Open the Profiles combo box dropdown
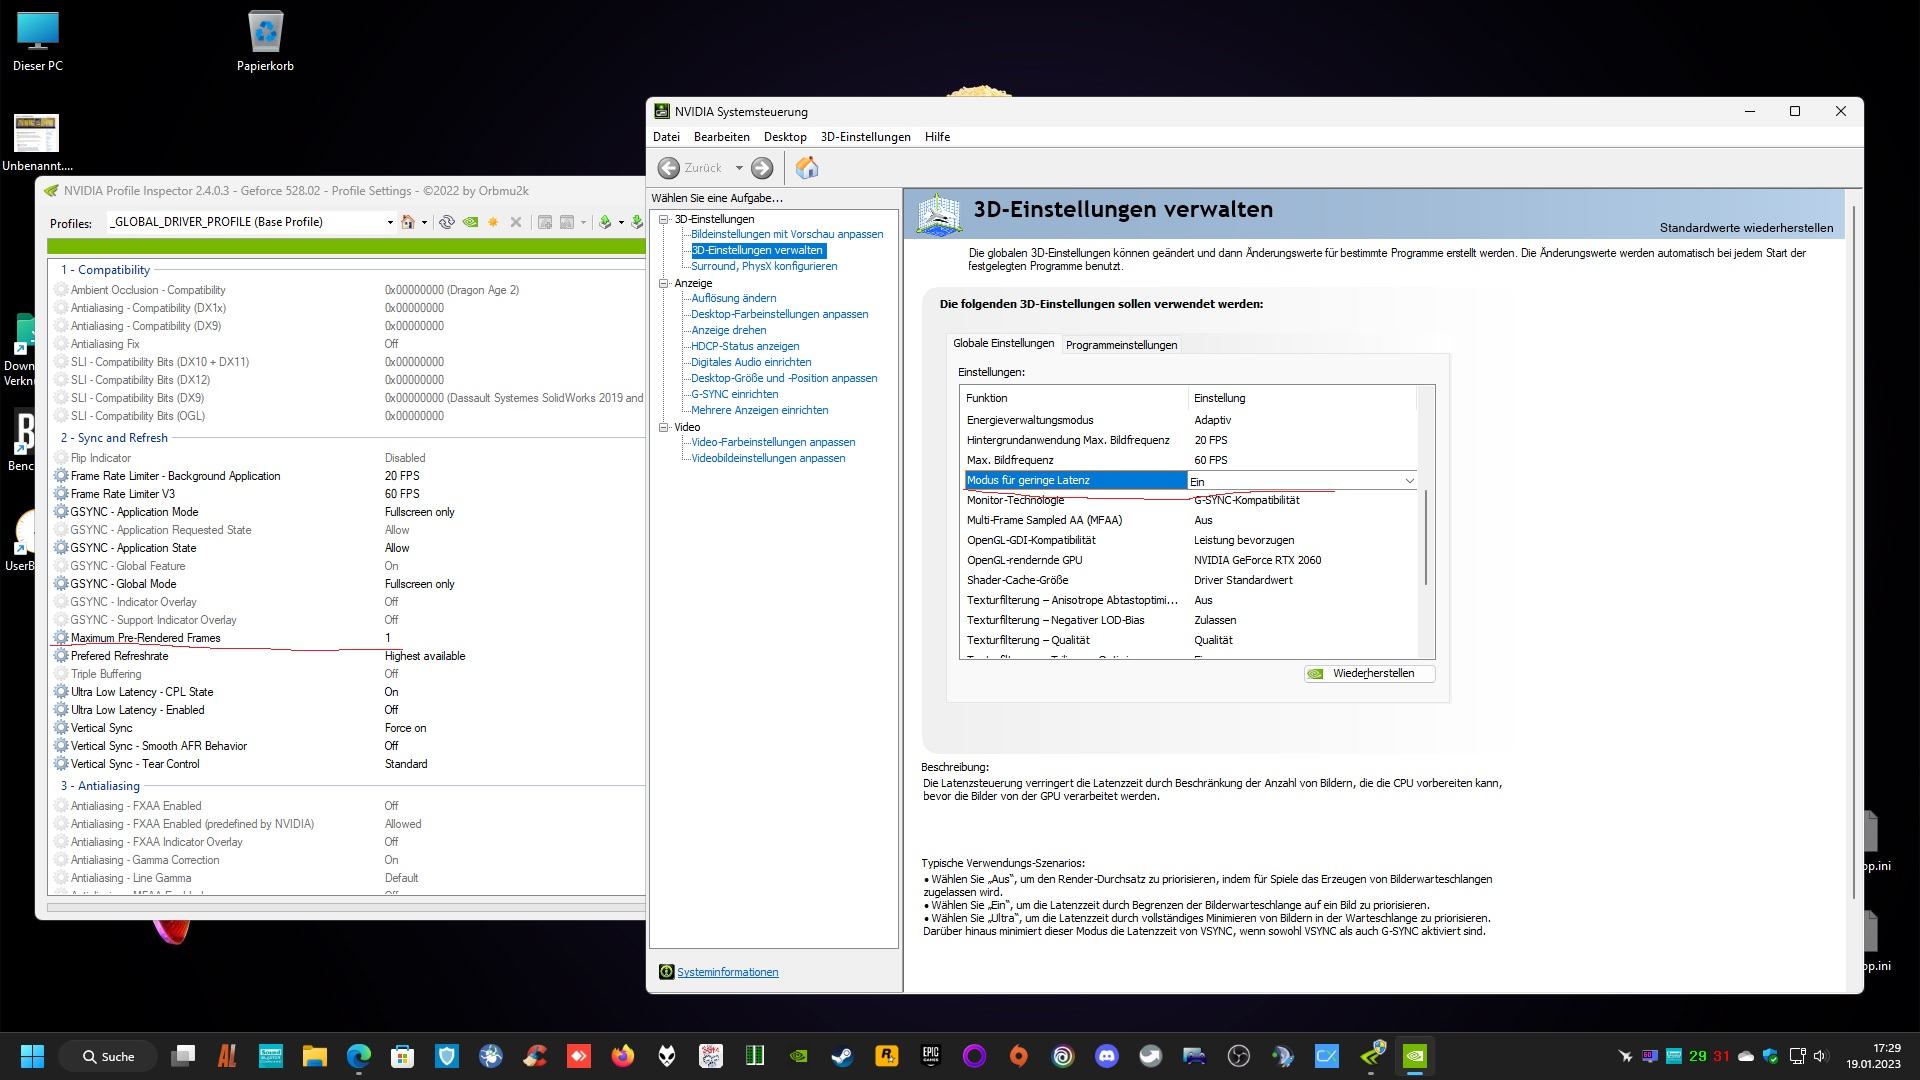This screenshot has height=1080, width=1920. coord(389,222)
